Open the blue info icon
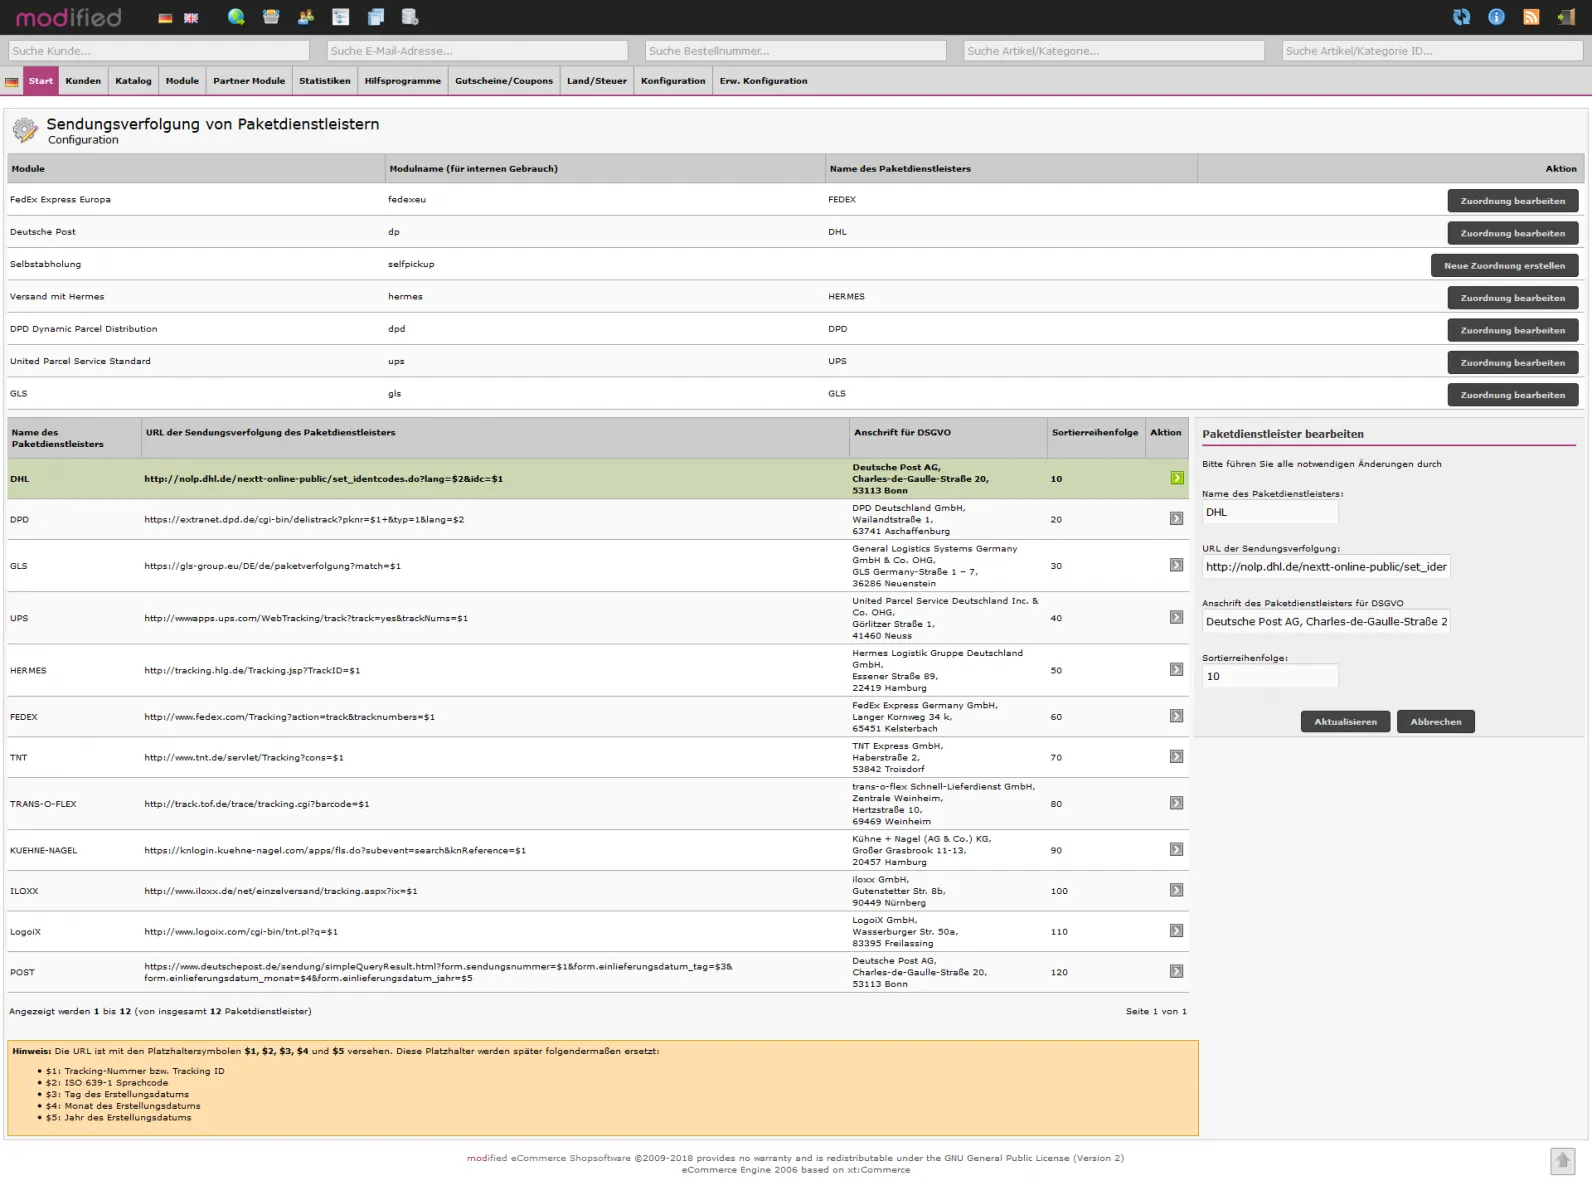Image resolution: width=1592 pixels, height=1200 pixels. point(1496,17)
